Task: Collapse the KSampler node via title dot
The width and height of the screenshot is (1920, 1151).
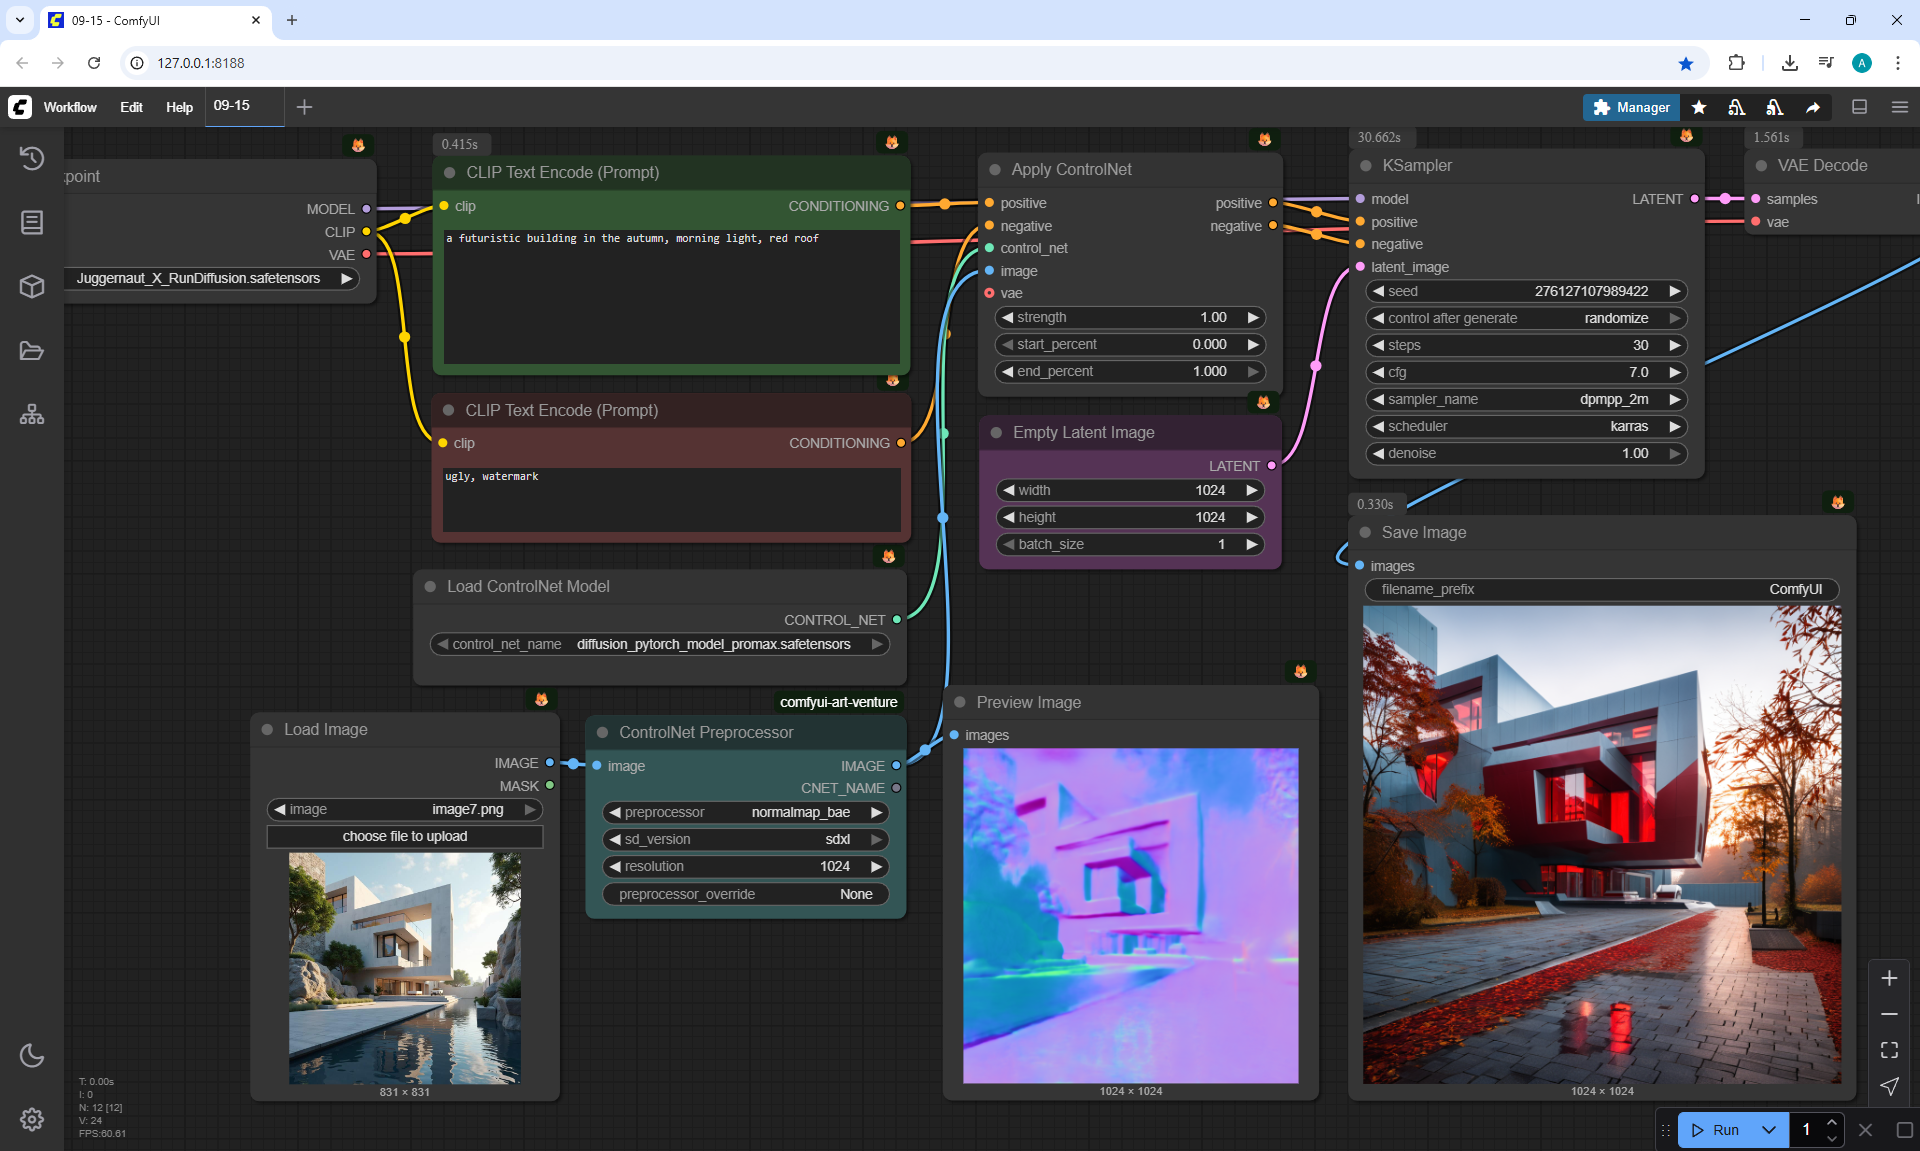Action: pos(1366,166)
